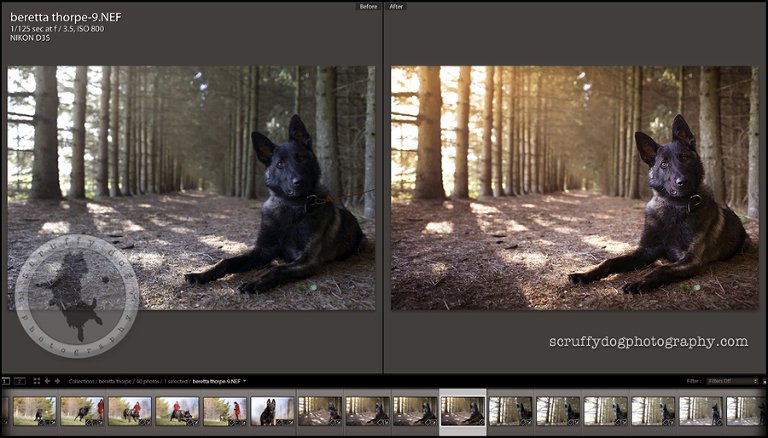Select the last thumbnail at filmstrip's right end
This screenshot has width=768, height=438.
pyautogui.click(x=746, y=410)
